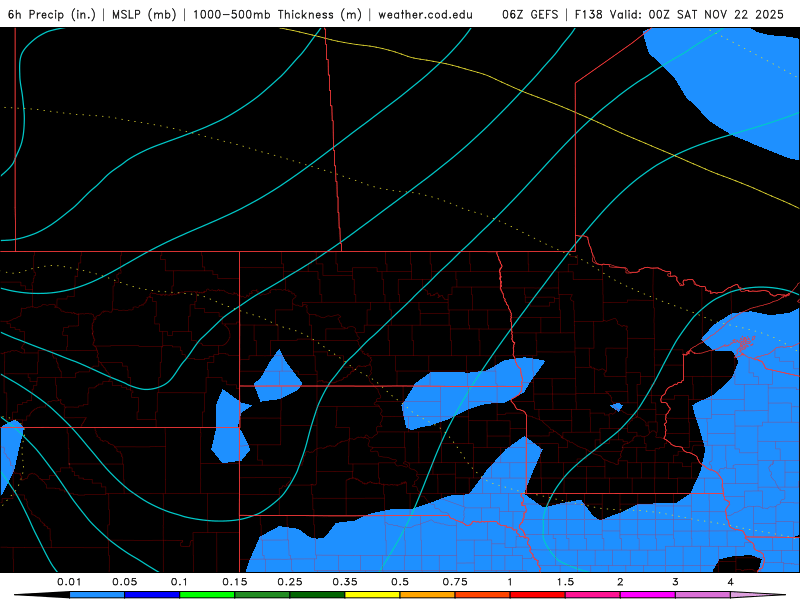Click the weather.cod.edu text
Viewport: 800px width, 600px height.
coord(426,14)
